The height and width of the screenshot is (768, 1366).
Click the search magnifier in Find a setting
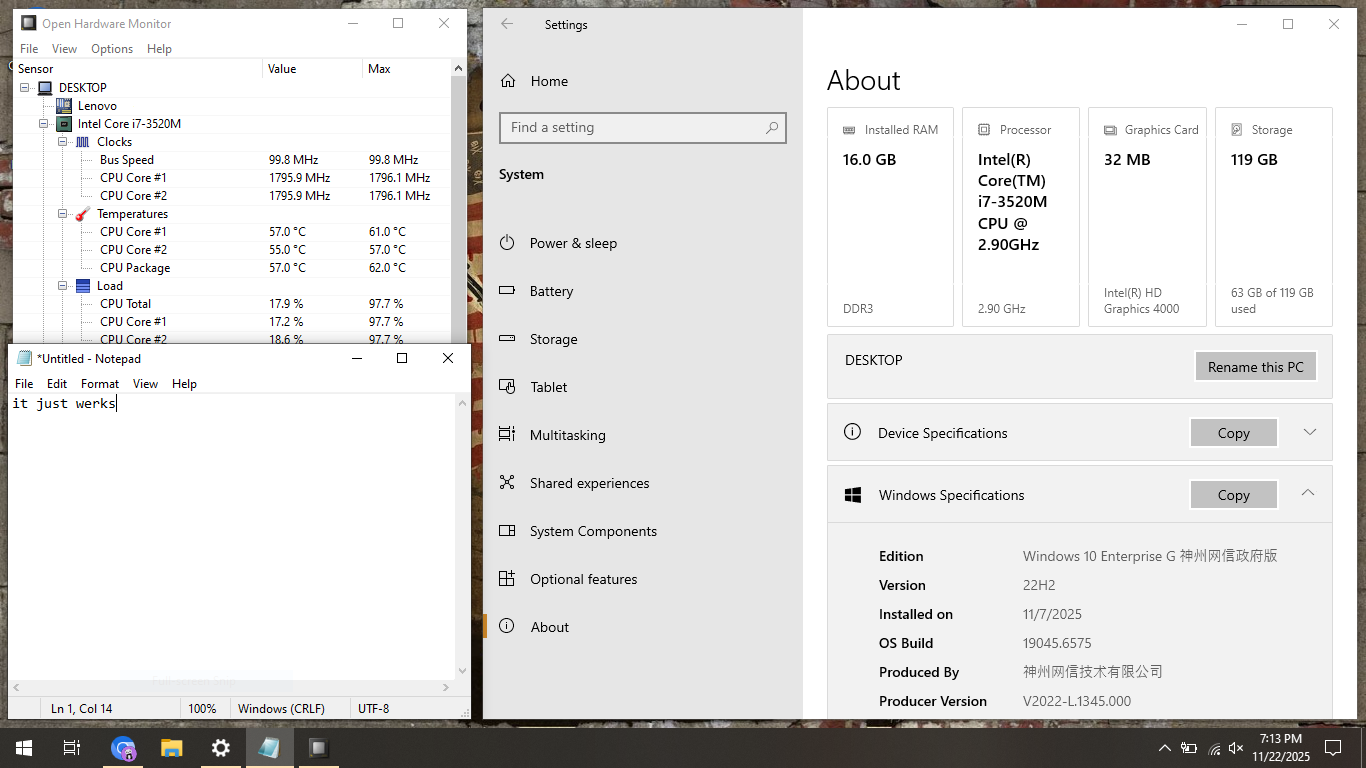(772, 127)
